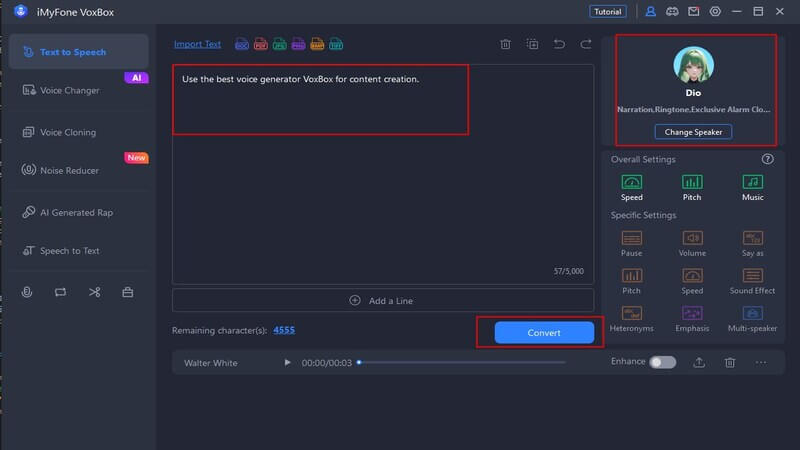Click into the text input area
This screenshot has width=800, height=450.
(383, 173)
